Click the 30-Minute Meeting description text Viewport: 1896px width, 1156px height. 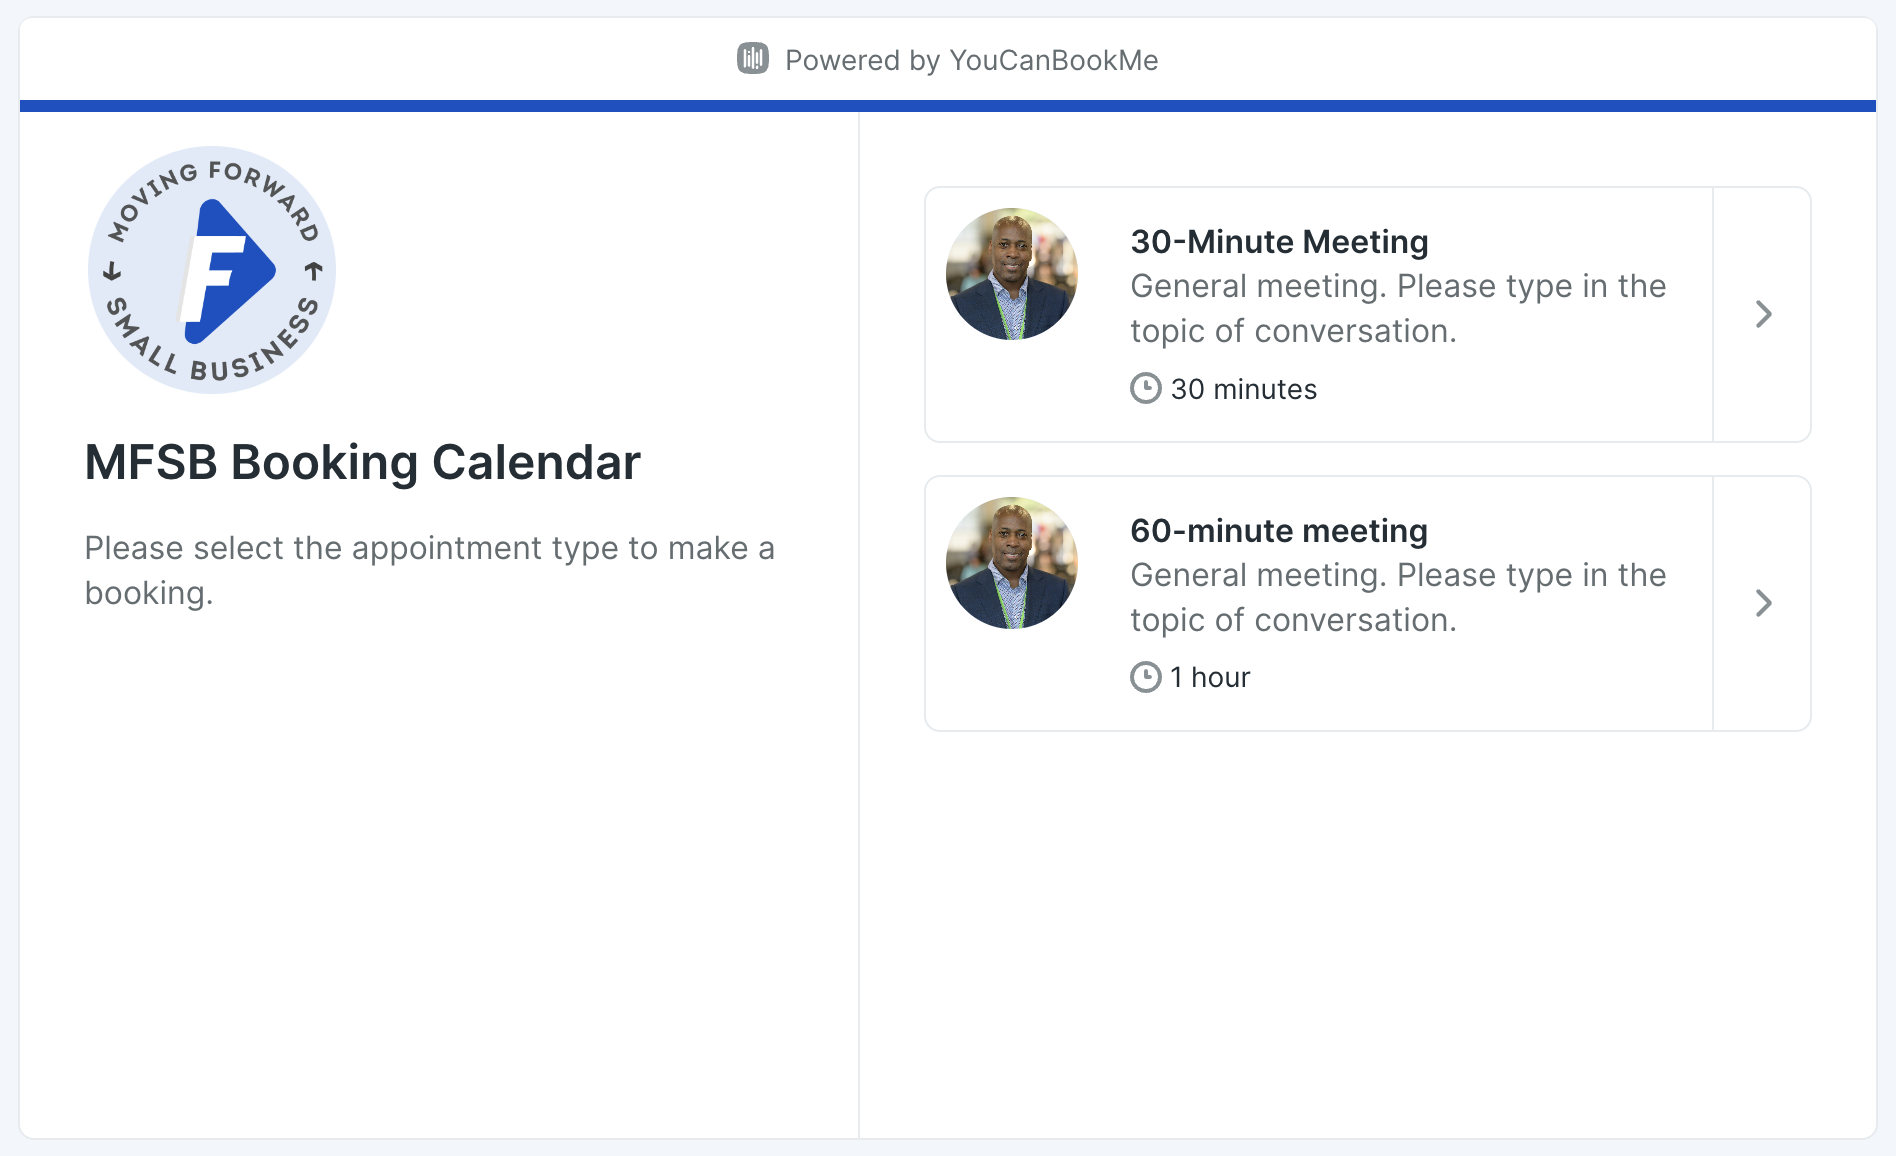(x=1398, y=308)
